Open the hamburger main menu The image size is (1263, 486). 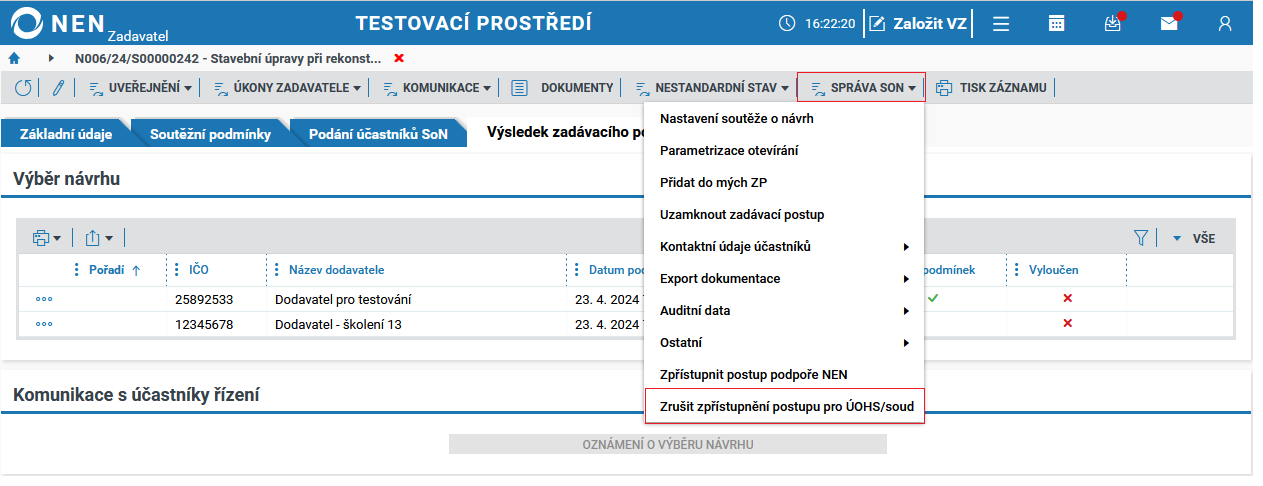click(1000, 23)
